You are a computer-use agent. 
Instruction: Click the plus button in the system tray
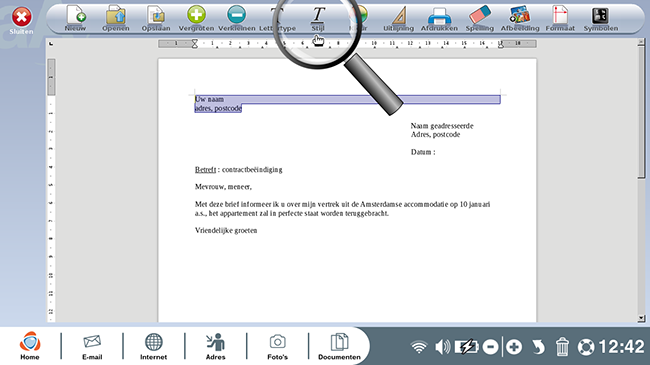514,347
